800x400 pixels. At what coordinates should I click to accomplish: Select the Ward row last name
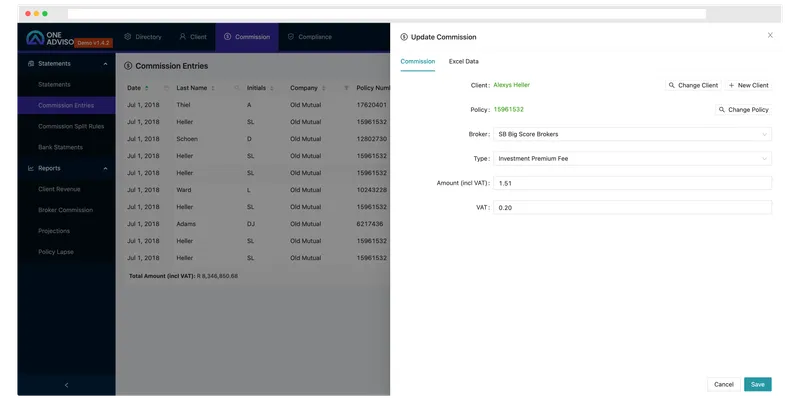[184, 190]
